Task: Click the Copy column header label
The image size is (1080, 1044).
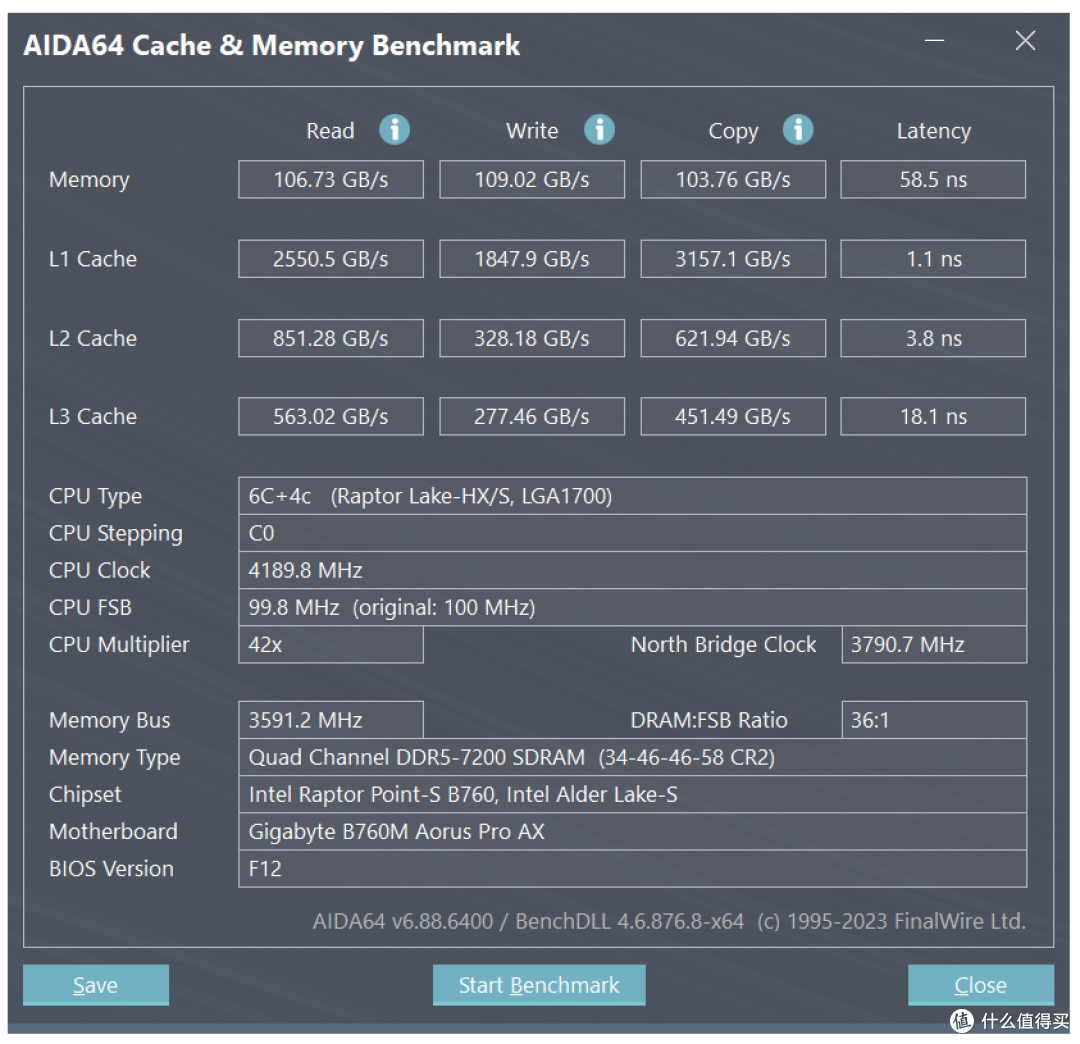Action: coord(733,132)
